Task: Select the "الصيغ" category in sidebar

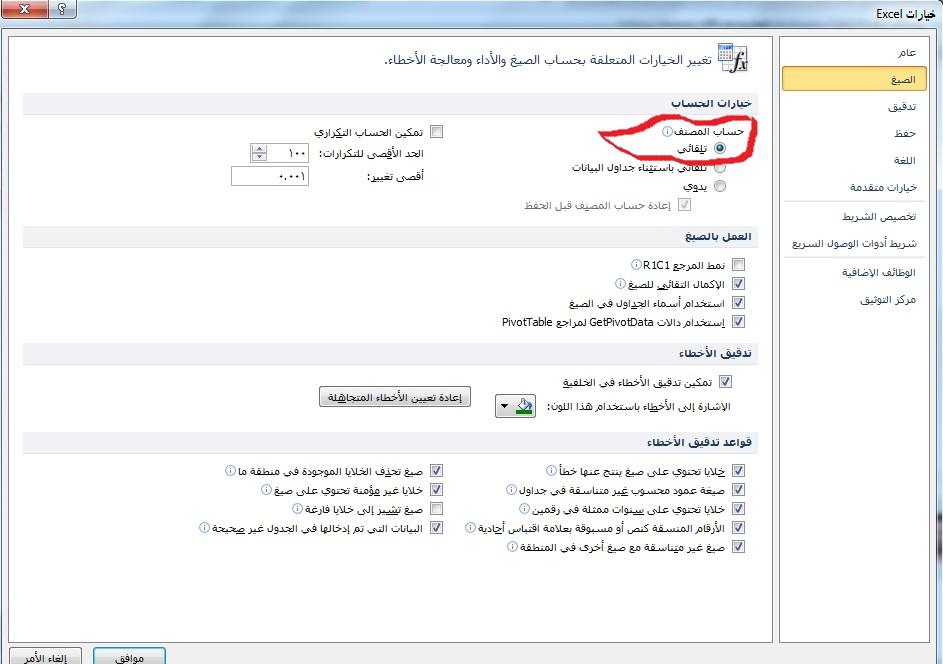Action: click(x=854, y=79)
